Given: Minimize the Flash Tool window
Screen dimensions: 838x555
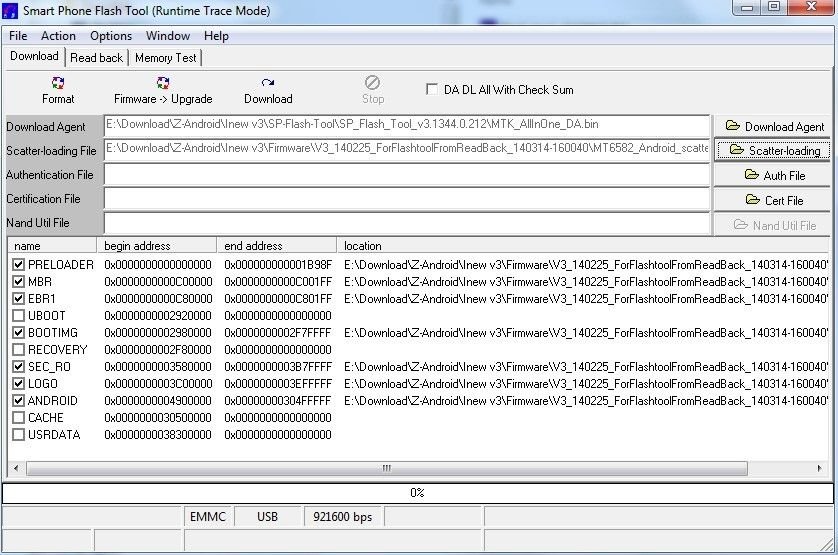Looking at the screenshot, I should [x=747, y=7].
